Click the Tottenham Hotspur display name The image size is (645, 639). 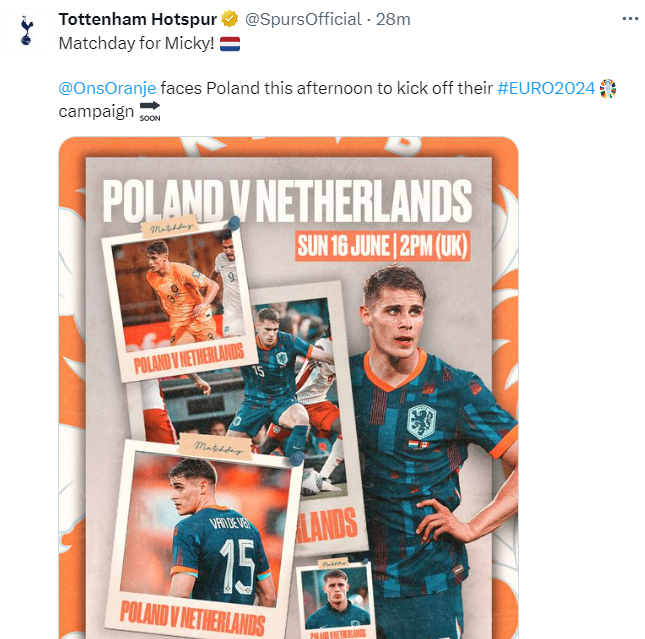138,19
